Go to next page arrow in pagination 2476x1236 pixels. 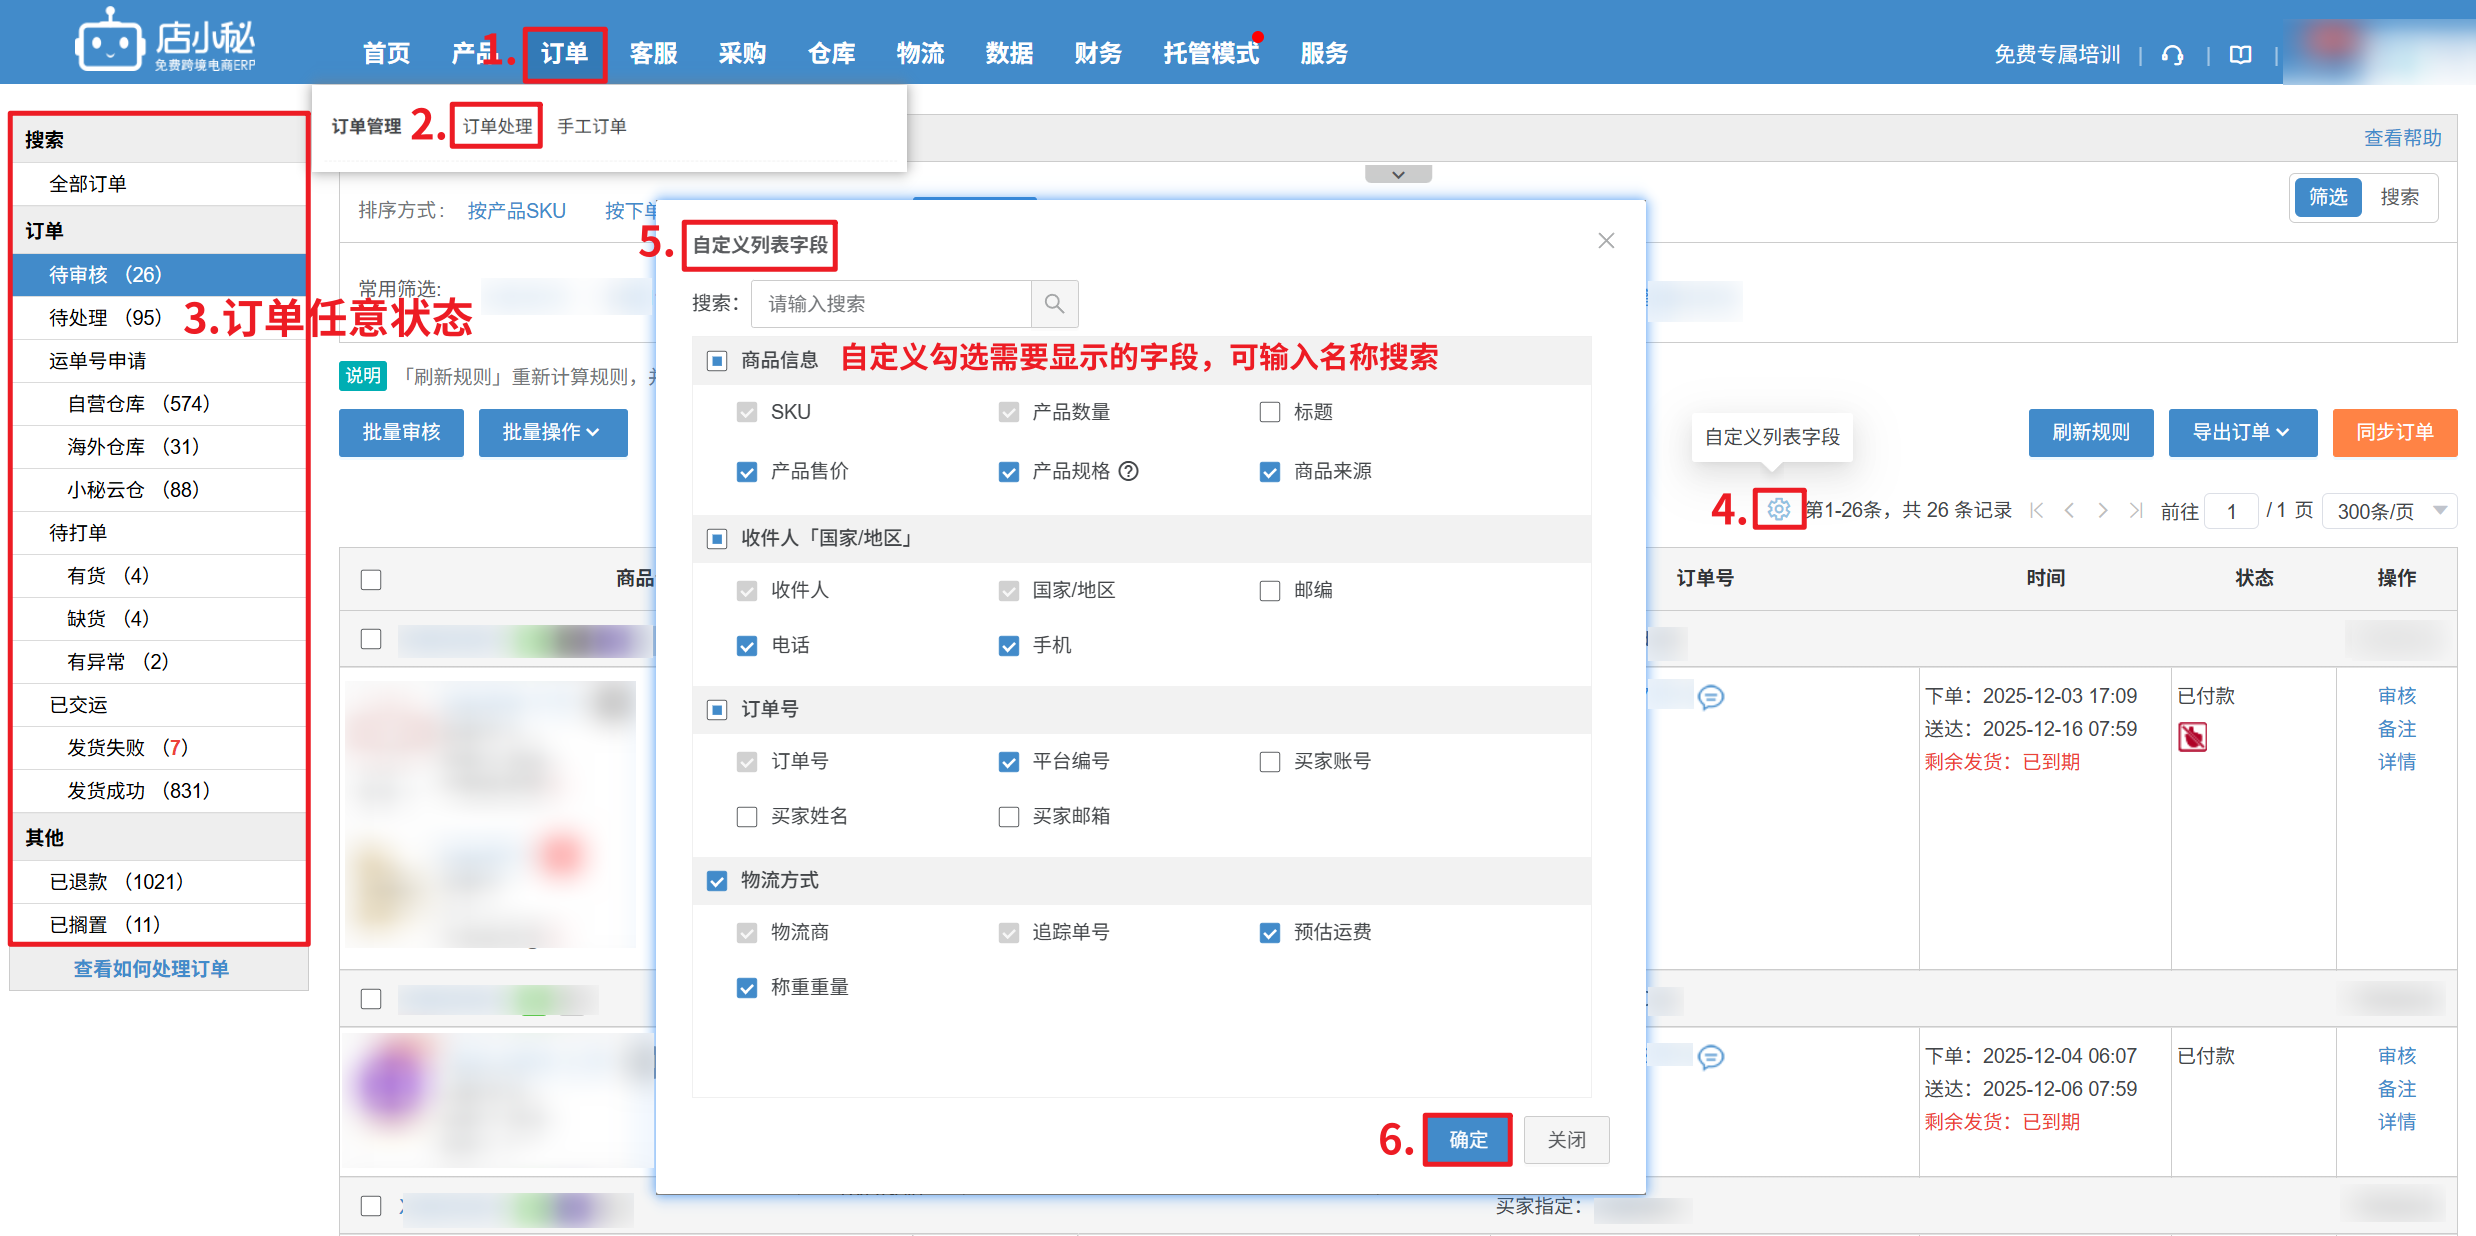[2102, 510]
